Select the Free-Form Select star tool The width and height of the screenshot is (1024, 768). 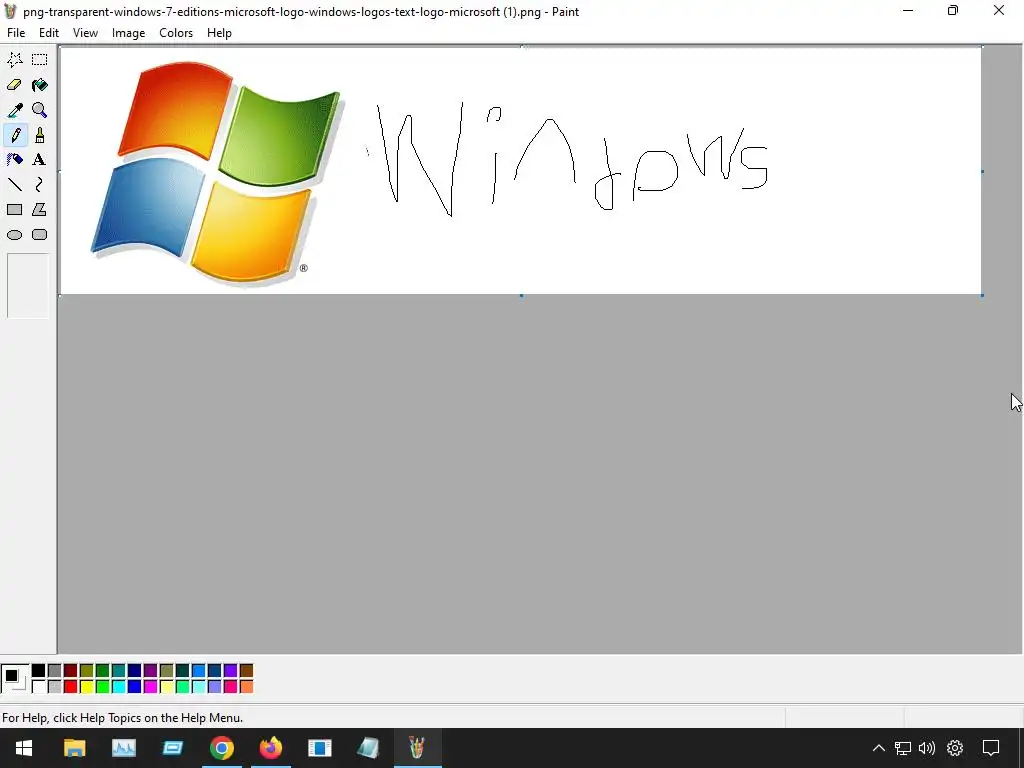[x=14, y=60]
